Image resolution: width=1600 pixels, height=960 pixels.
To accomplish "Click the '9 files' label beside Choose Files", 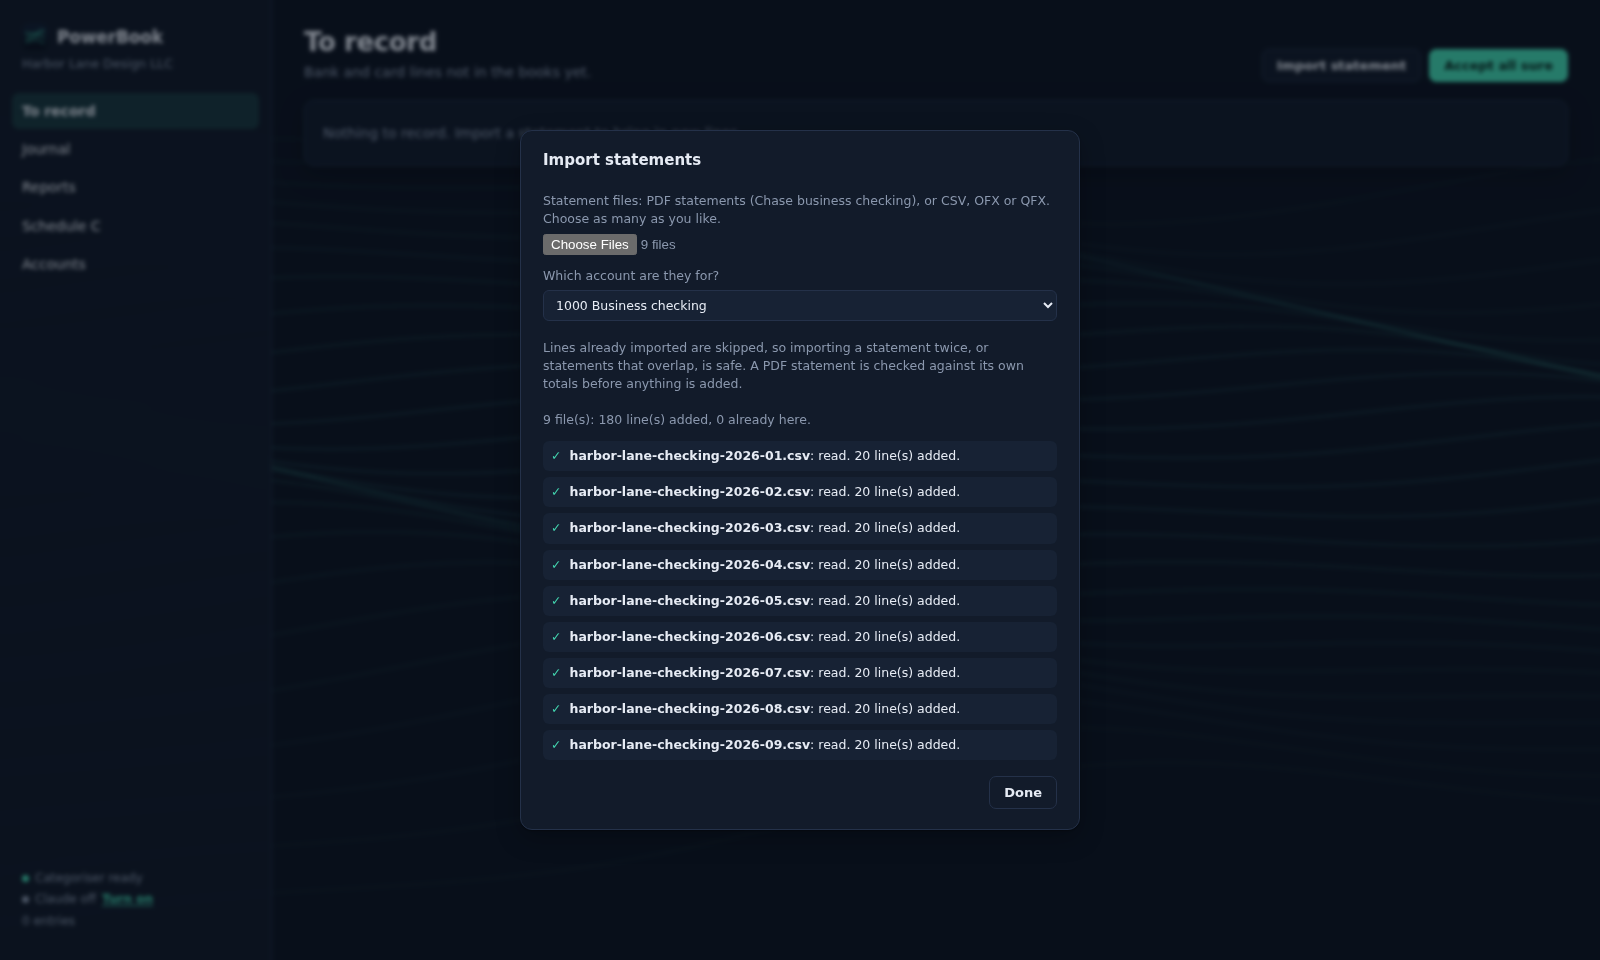I will [658, 245].
